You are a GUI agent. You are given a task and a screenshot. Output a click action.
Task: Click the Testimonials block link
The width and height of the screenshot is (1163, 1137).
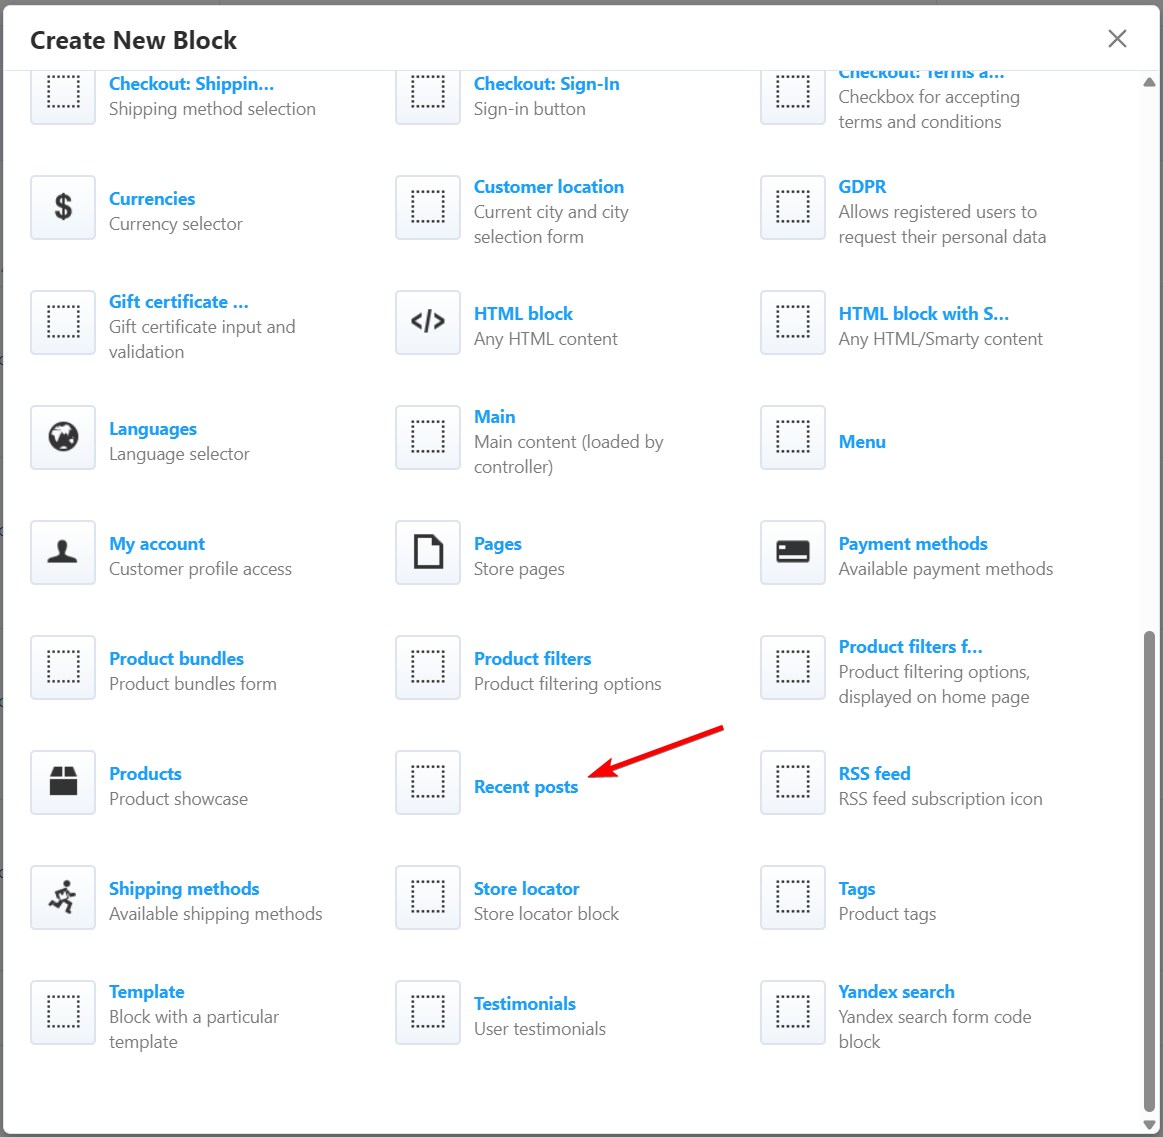[524, 1003]
